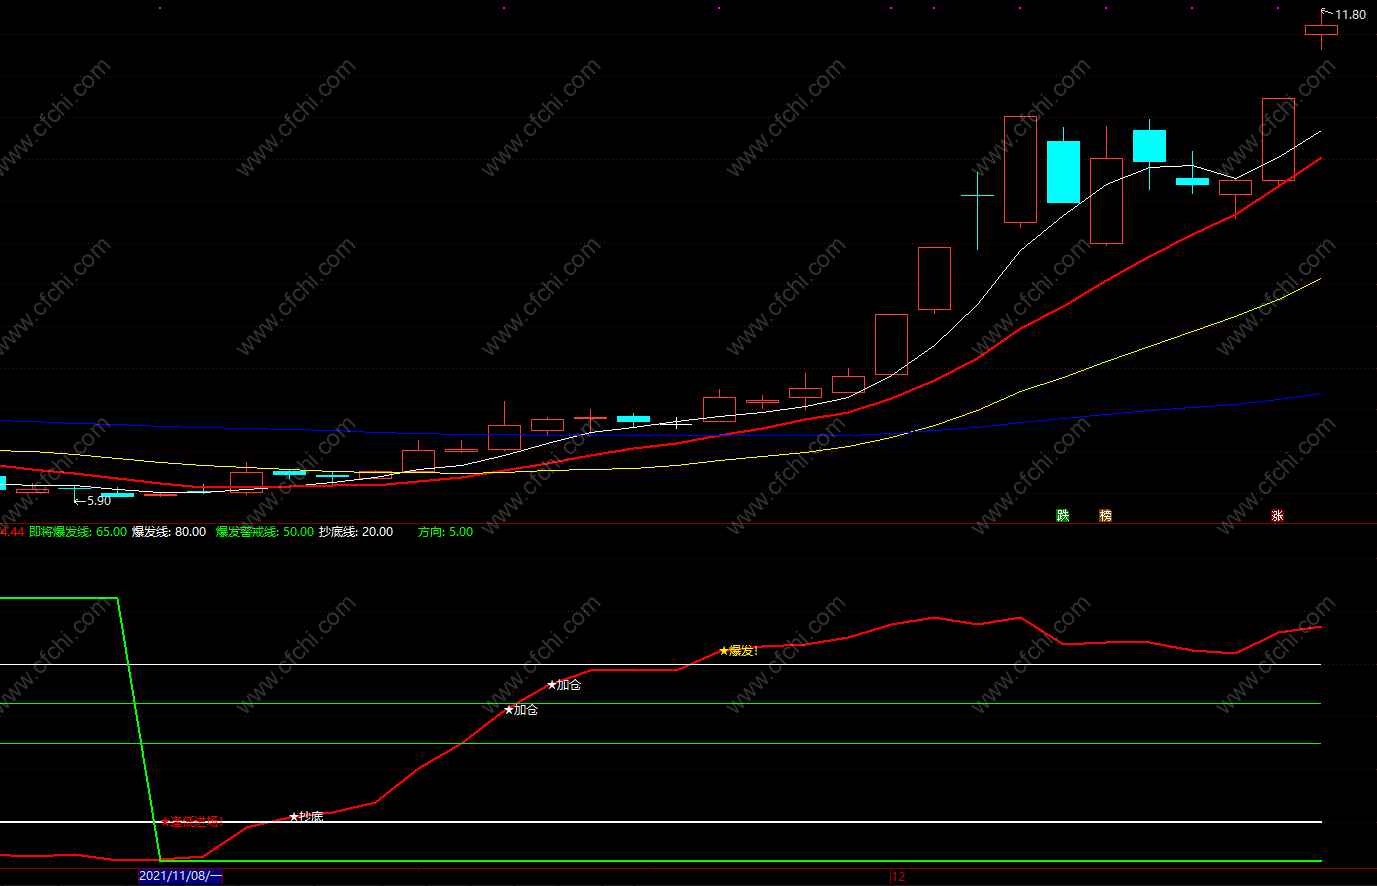Screen dimensions: 1377x886
Task: Click the 爆发! star signal
Action: 738,650
